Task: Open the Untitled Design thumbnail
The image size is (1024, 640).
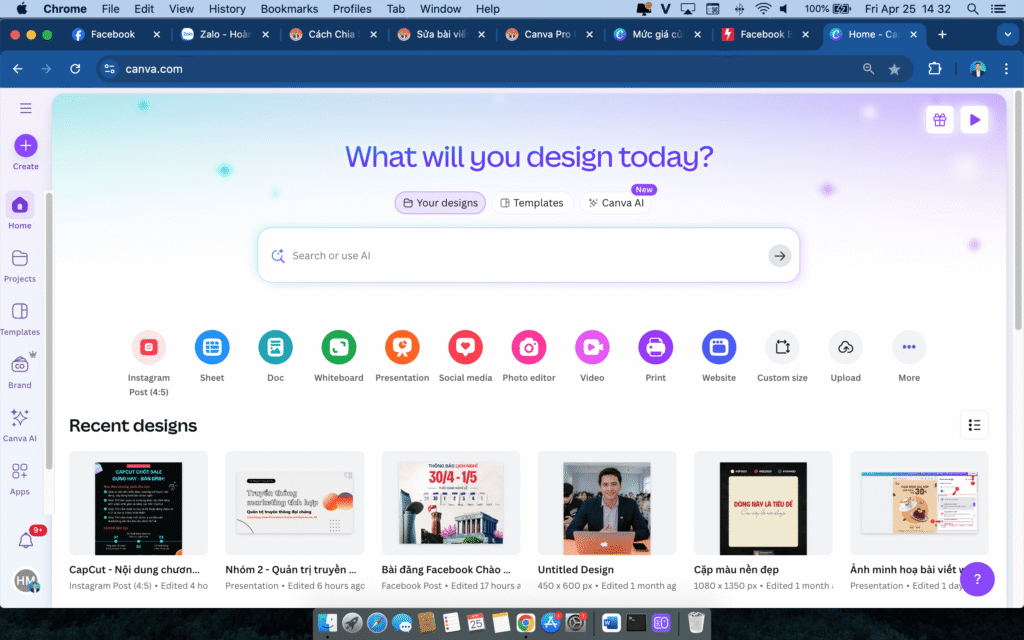Action: click(607, 503)
